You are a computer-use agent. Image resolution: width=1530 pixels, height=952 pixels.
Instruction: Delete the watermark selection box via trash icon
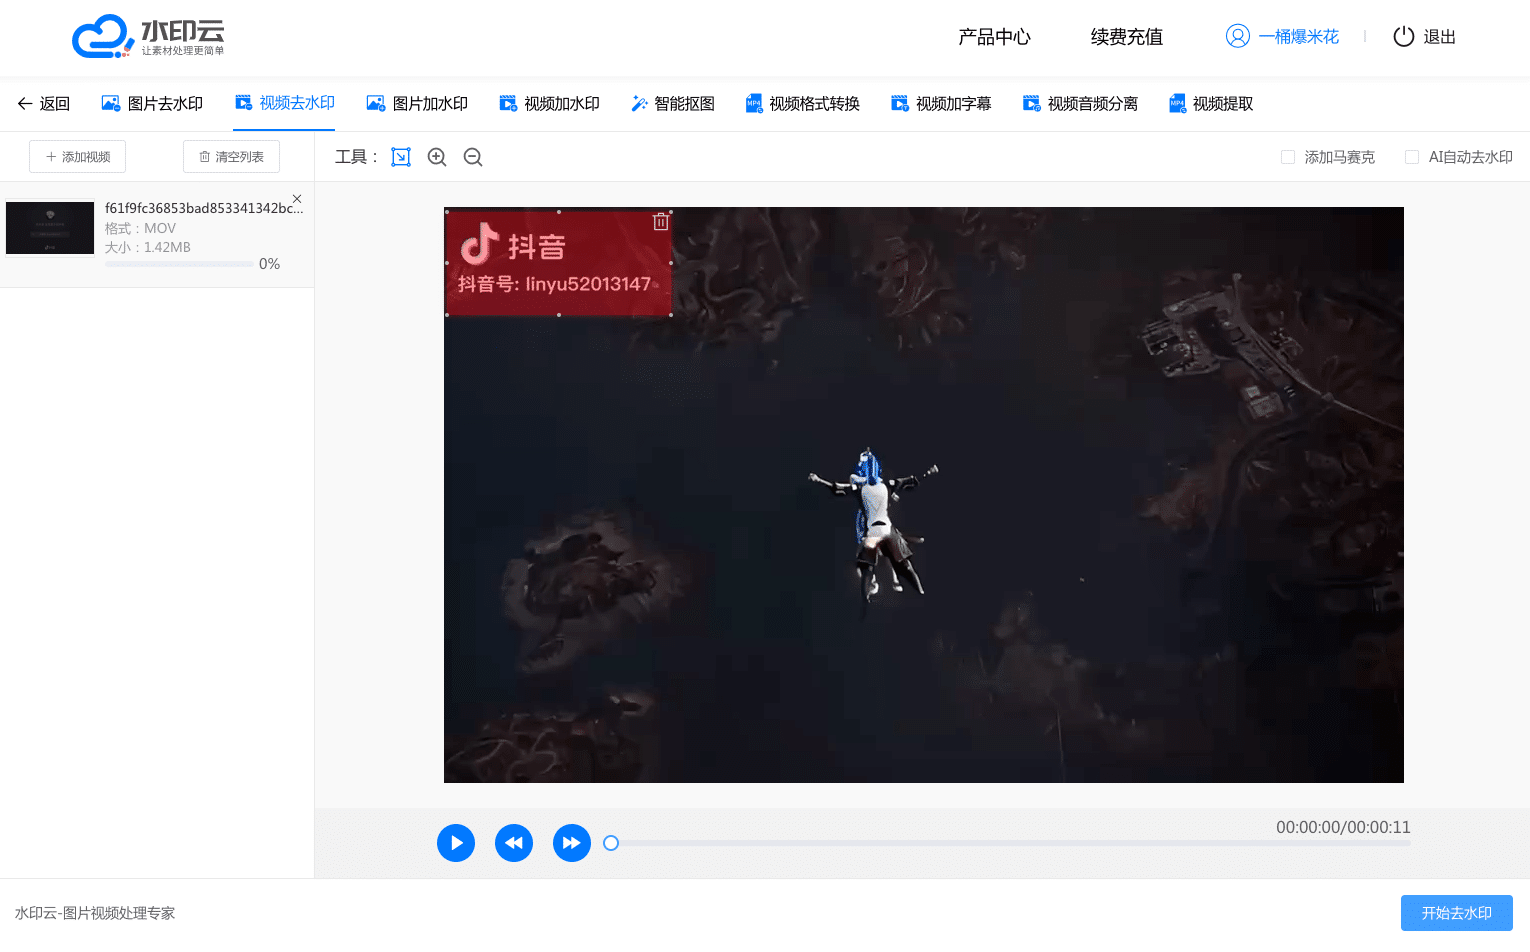point(660,222)
